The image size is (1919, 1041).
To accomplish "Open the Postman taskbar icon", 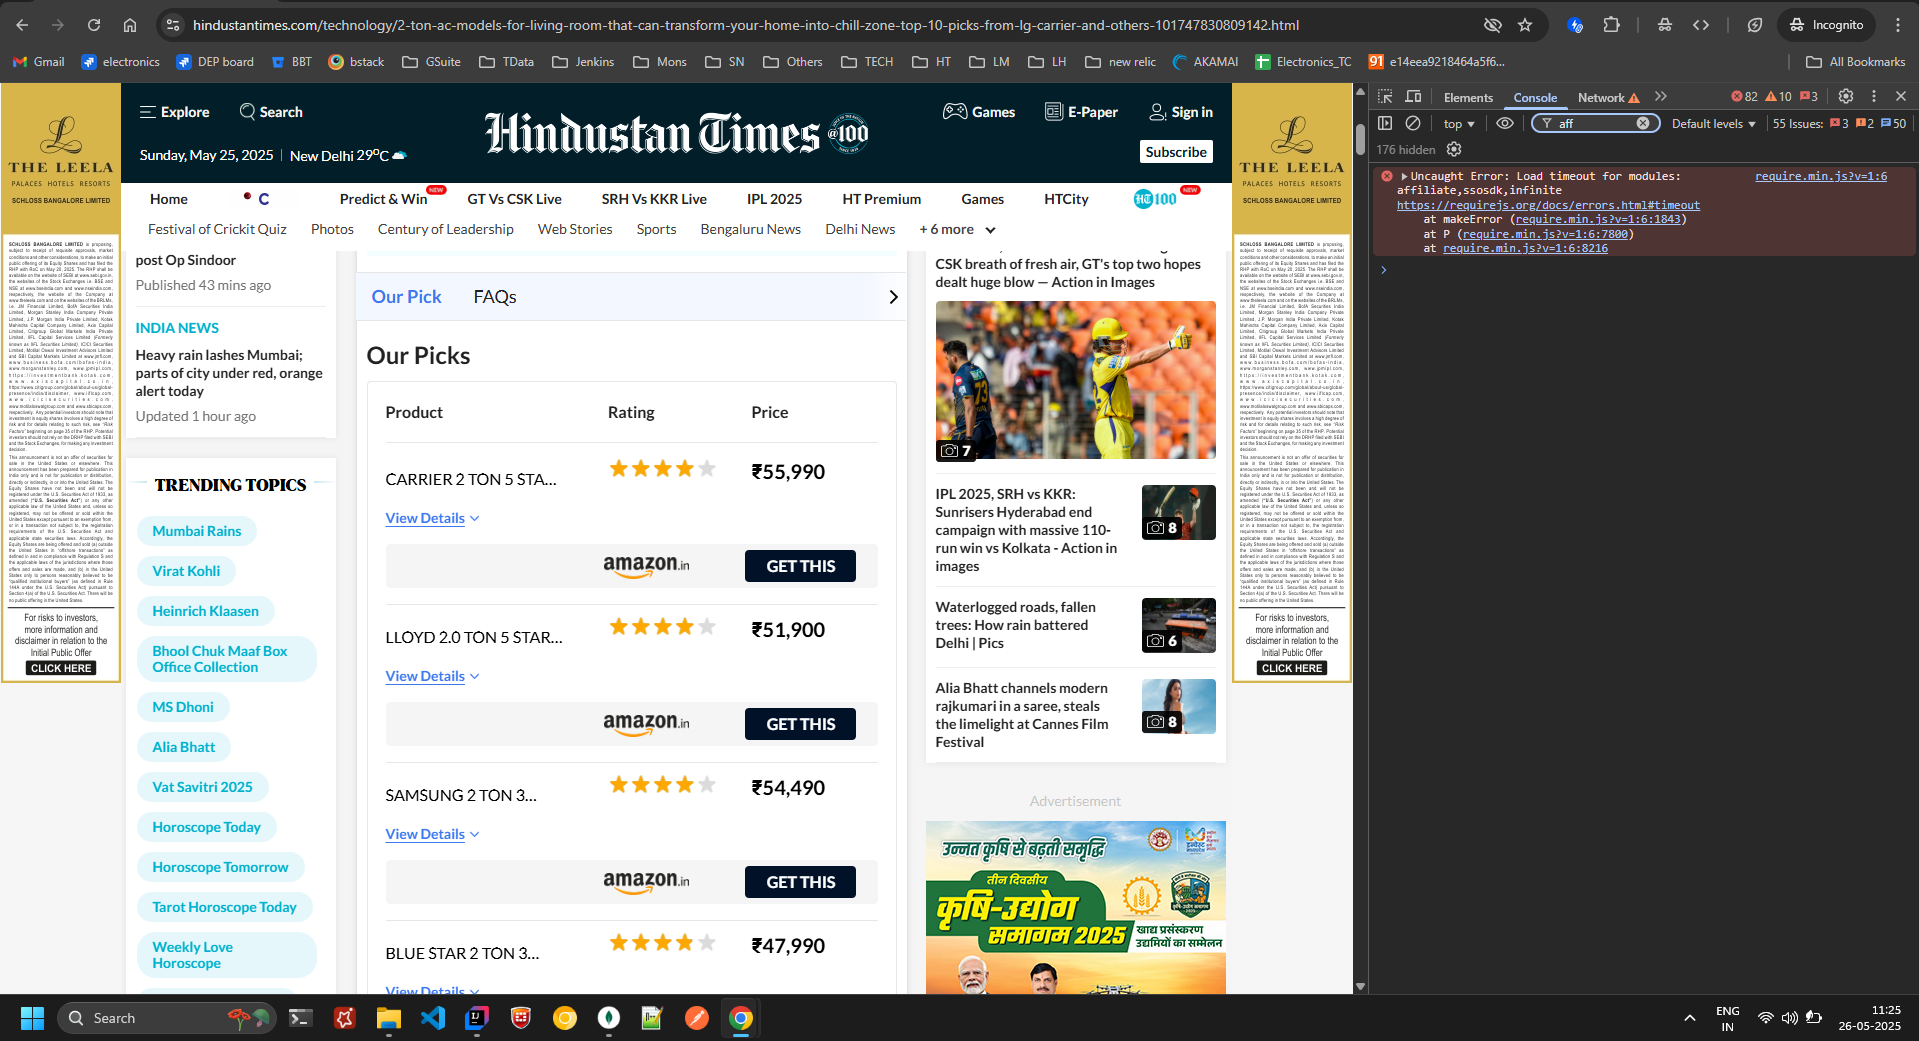I will [x=697, y=1018].
